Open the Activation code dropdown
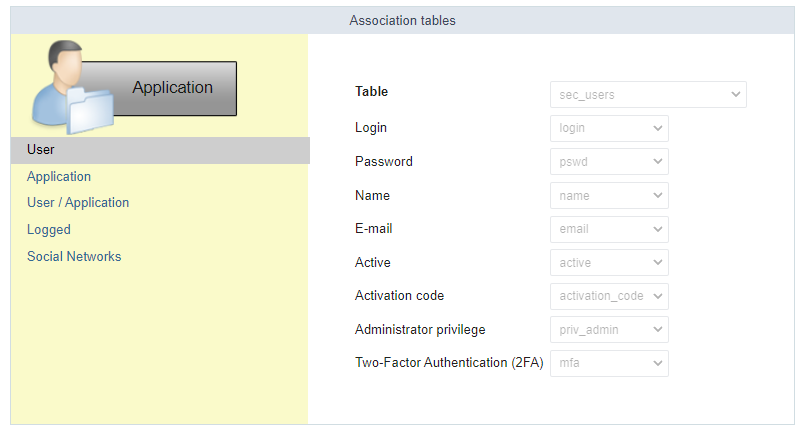The height and width of the screenshot is (433, 803). point(608,296)
